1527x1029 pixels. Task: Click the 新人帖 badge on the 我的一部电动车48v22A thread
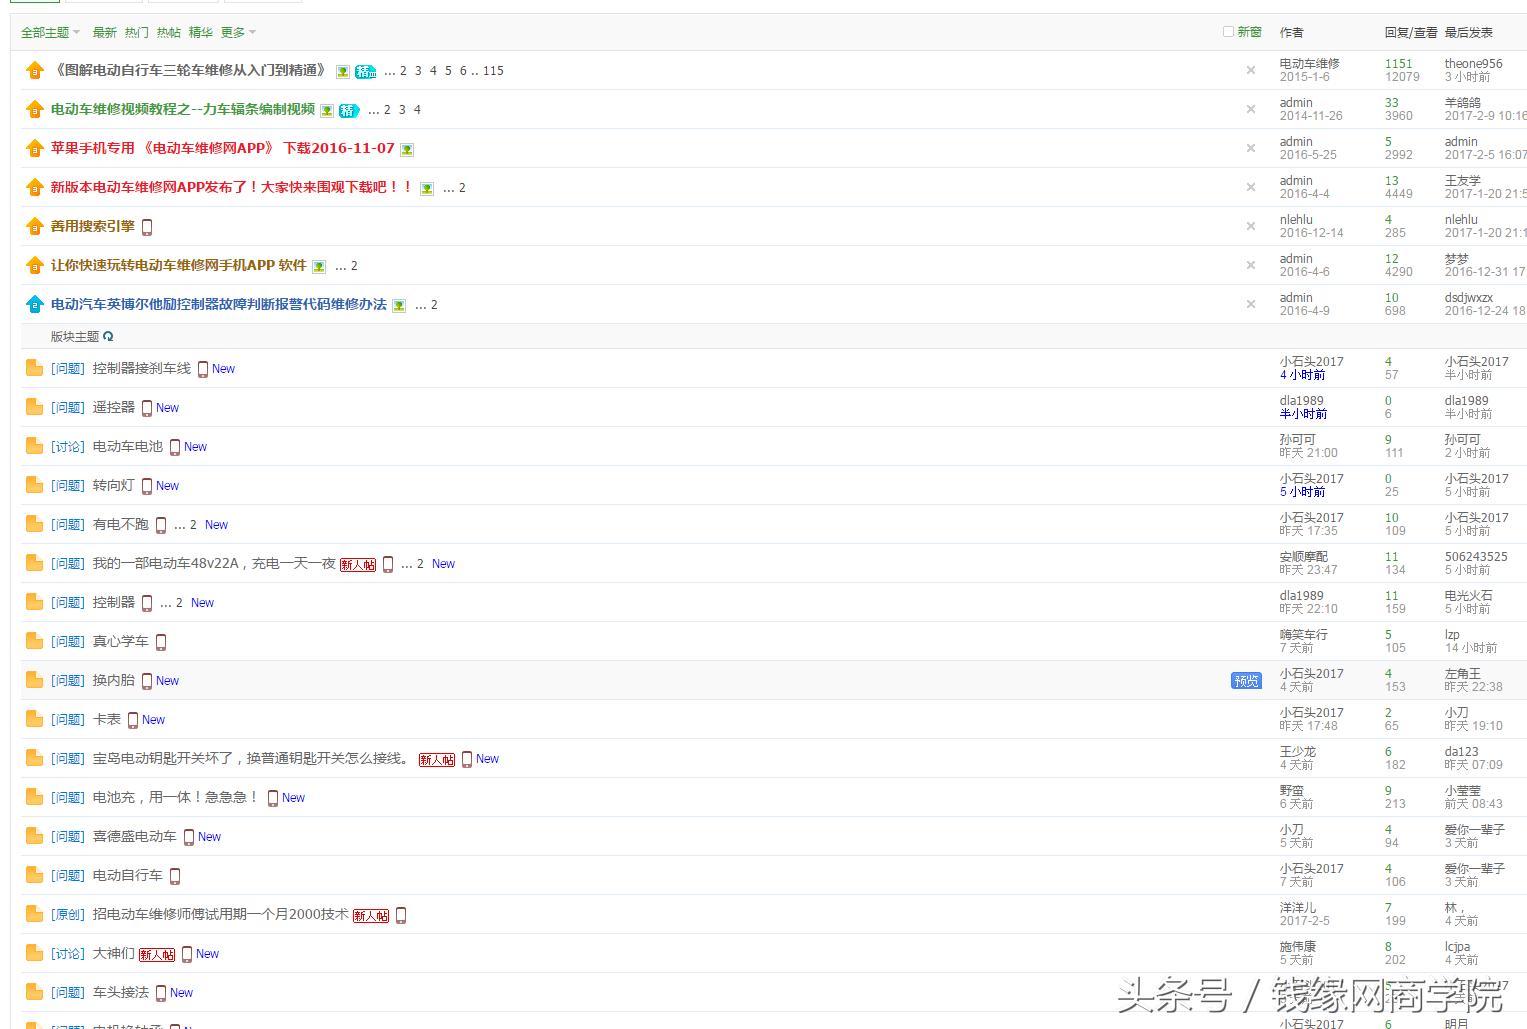coord(357,564)
